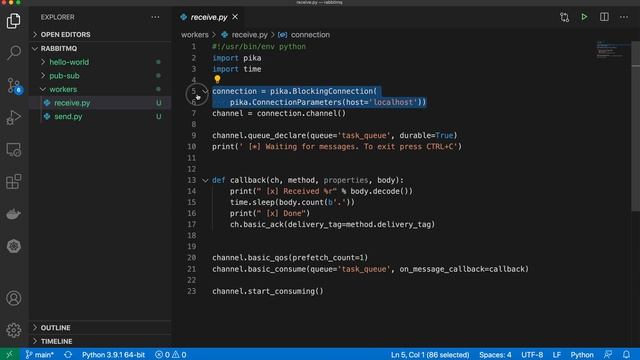Show code actions via the lightbulb

pyautogui.click(x=217, y=79)
